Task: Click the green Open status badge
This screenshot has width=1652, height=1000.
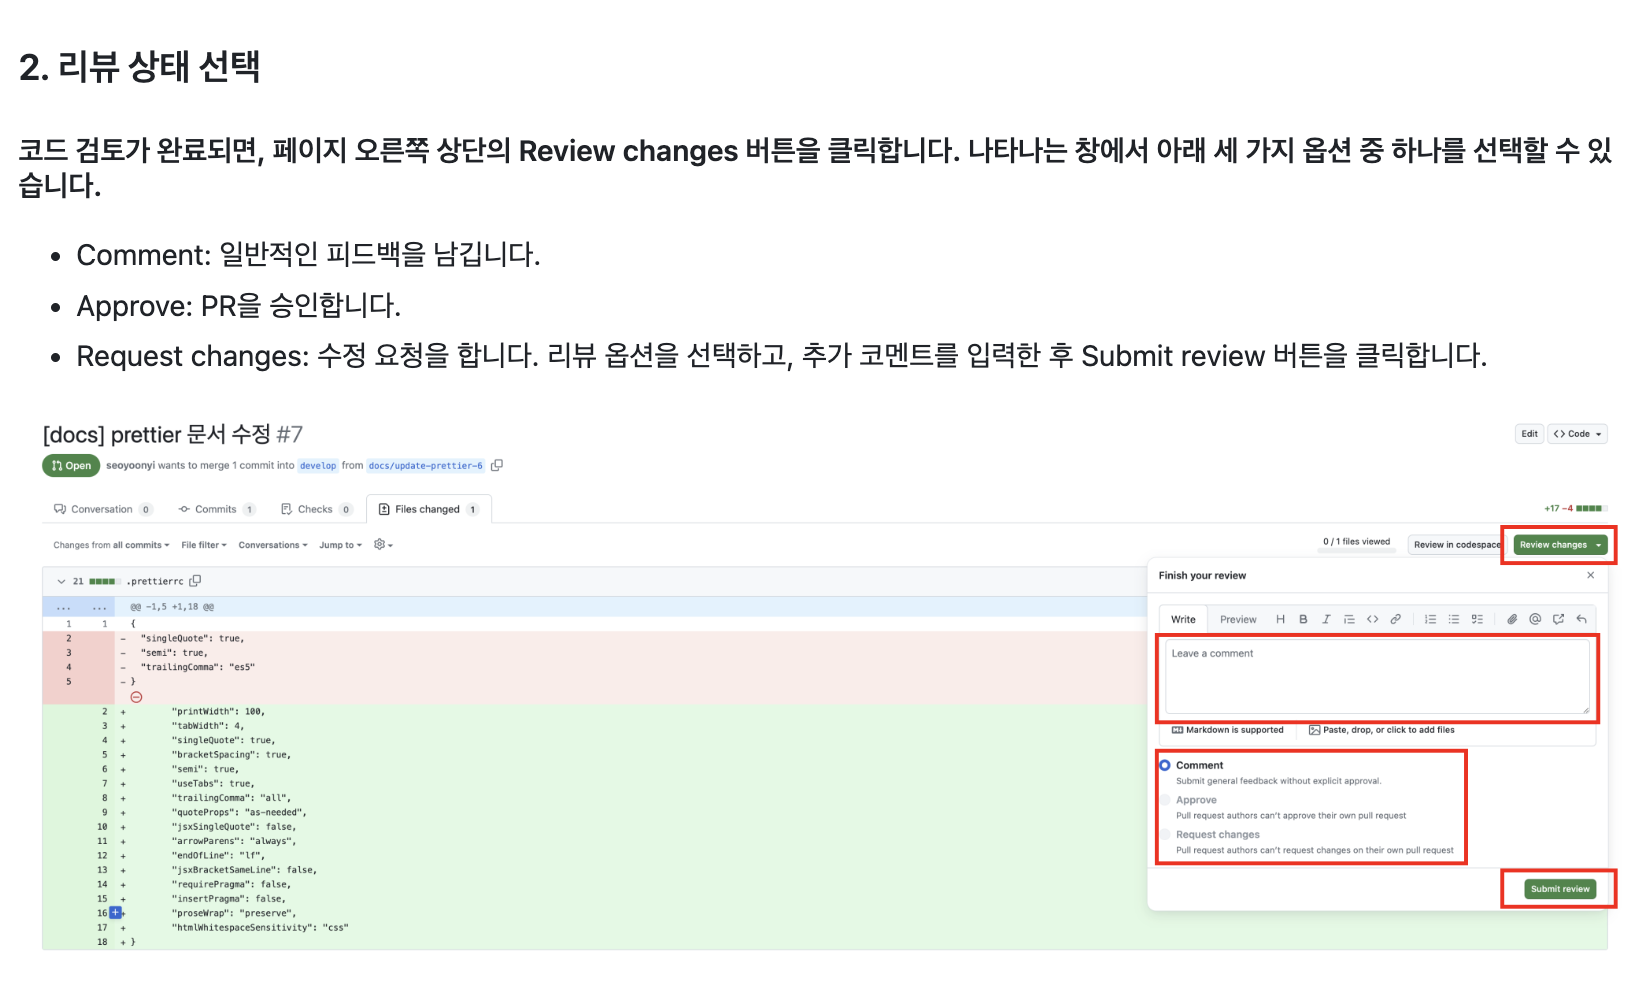Action: (x=71, y=466)
